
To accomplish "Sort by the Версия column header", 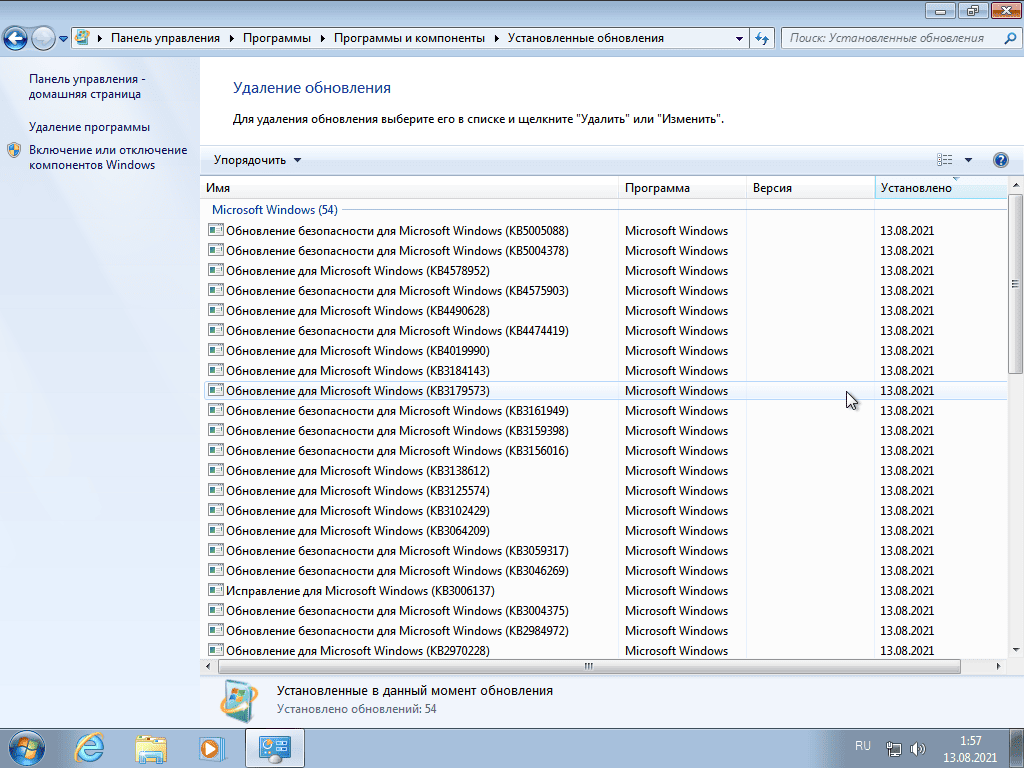I will 810,188.
